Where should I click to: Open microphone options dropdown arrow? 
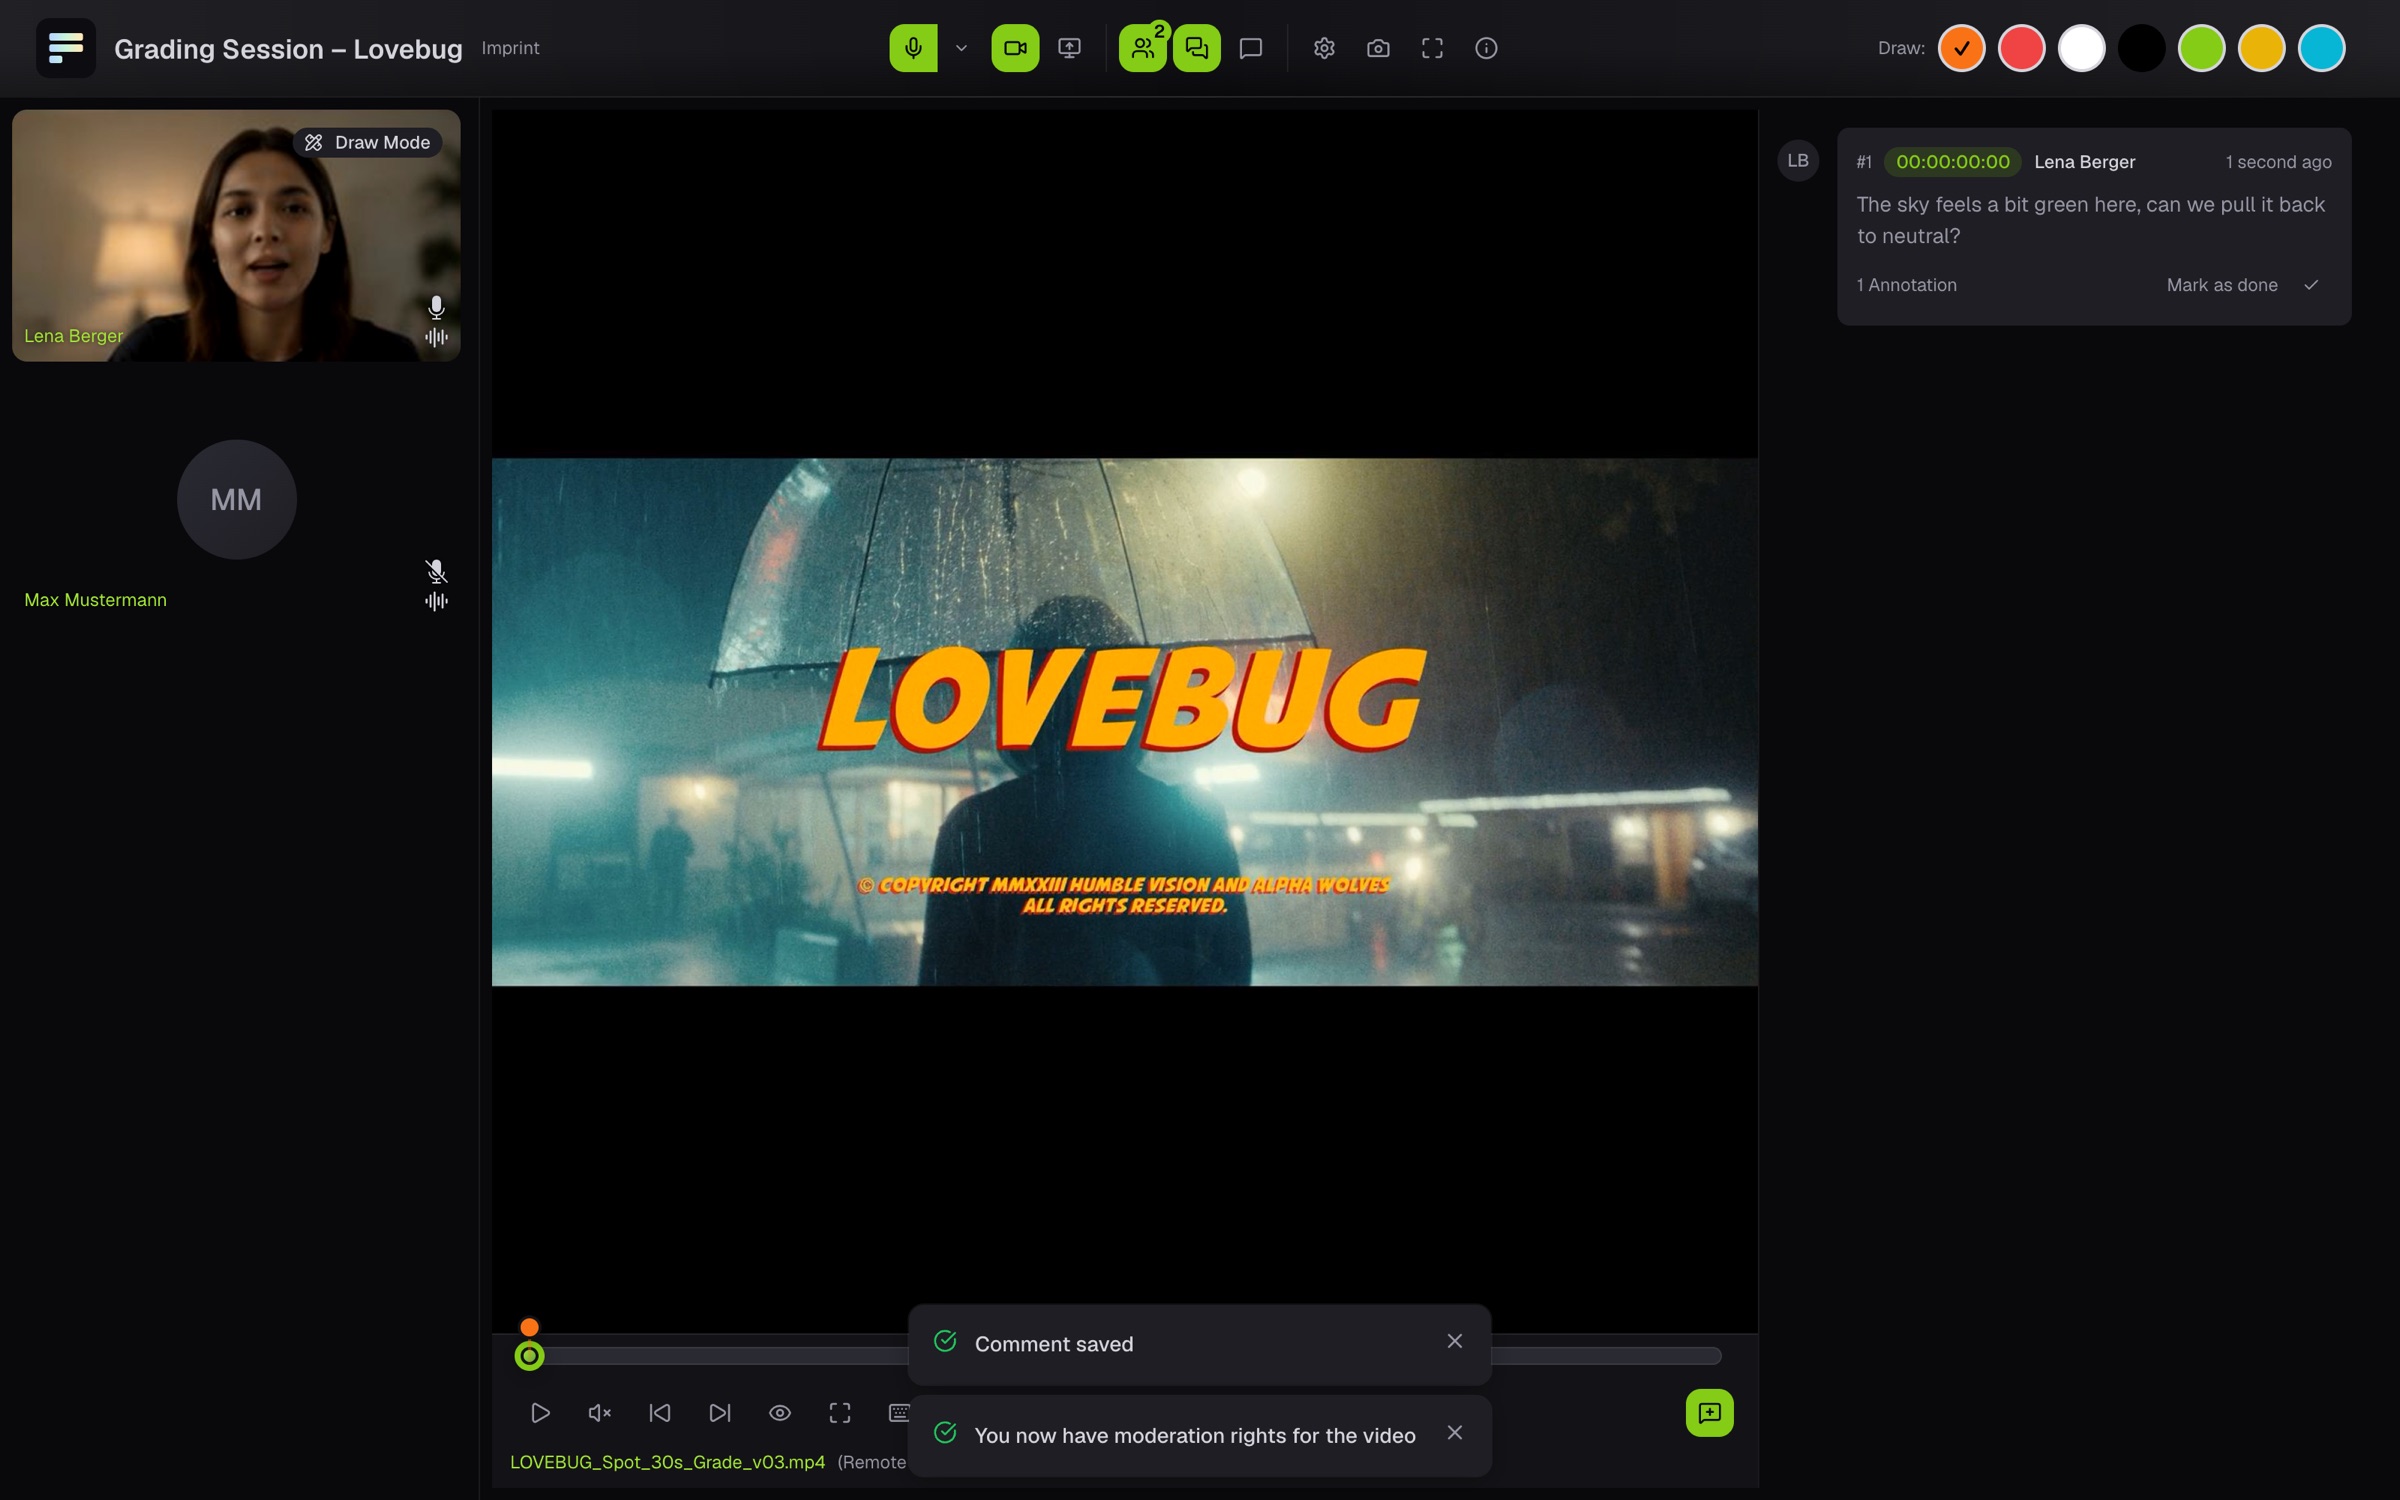[961, 48]
